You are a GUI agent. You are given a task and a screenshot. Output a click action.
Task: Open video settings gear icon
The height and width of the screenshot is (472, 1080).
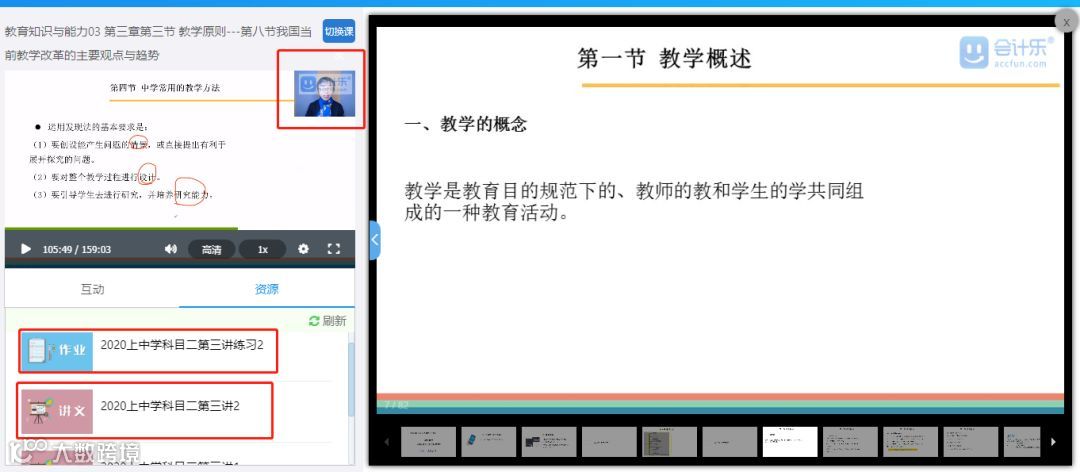point(303,249)
